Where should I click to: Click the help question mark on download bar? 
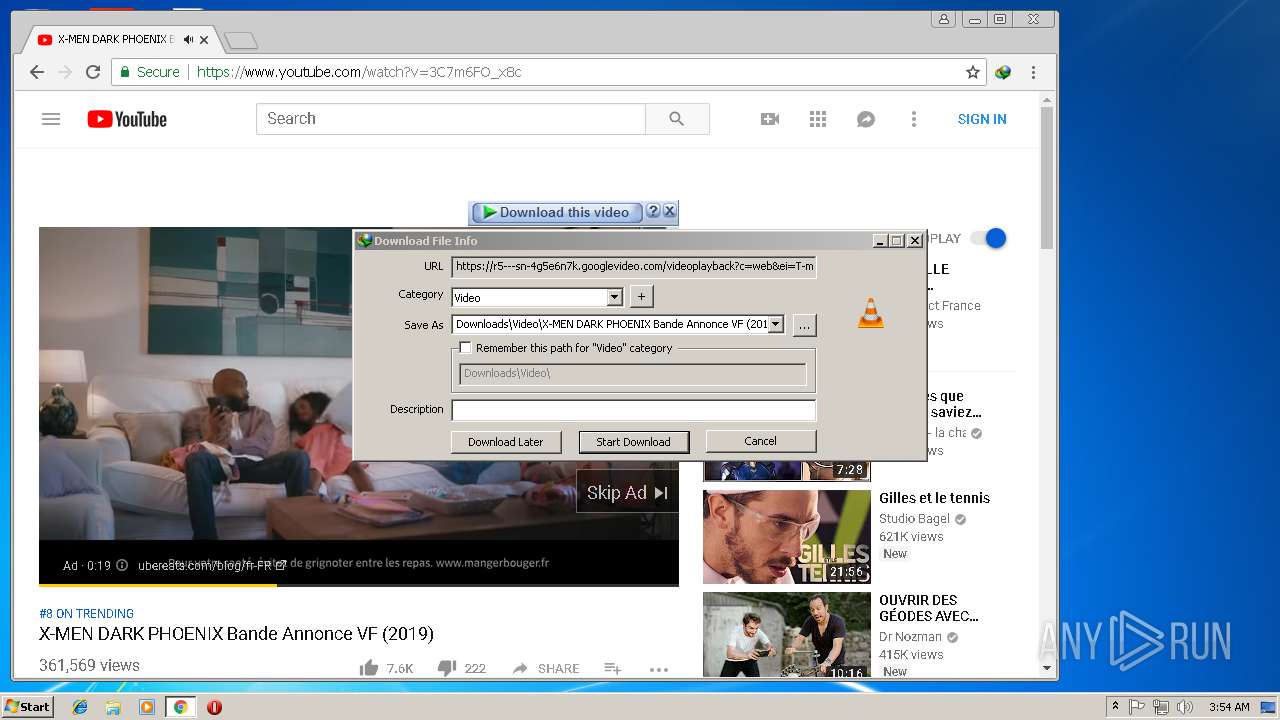653,211
